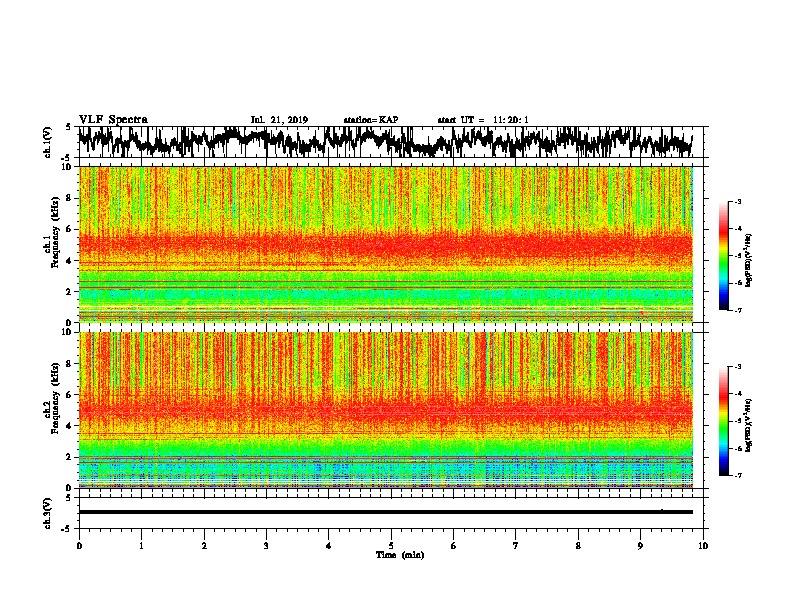Click the "2" kHz tick on ch.2 frequency axis
792x612 pixels.
[69, 457]
